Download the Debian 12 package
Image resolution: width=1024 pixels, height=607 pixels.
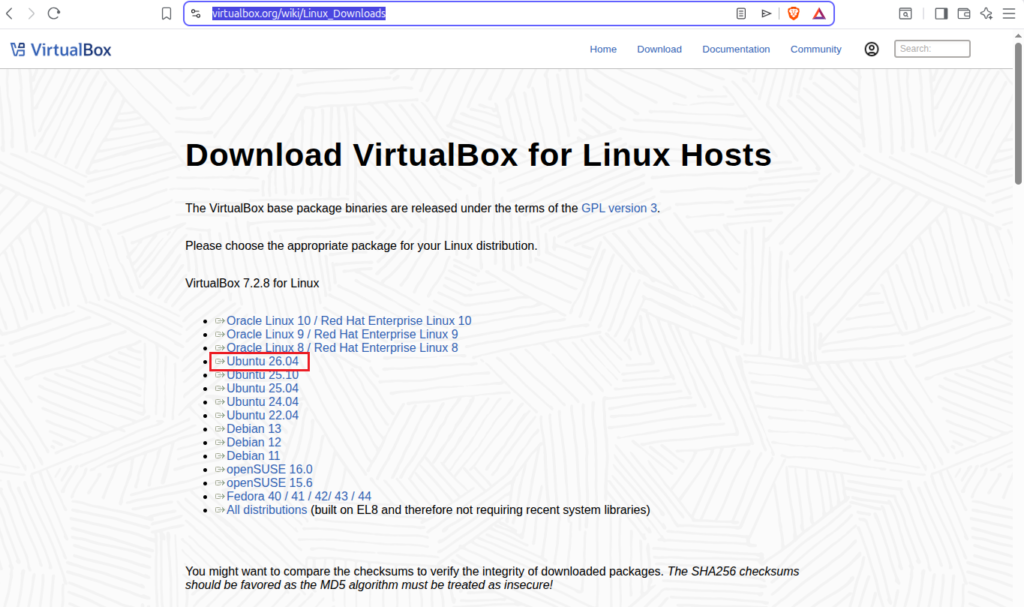(x=253, y=442)
